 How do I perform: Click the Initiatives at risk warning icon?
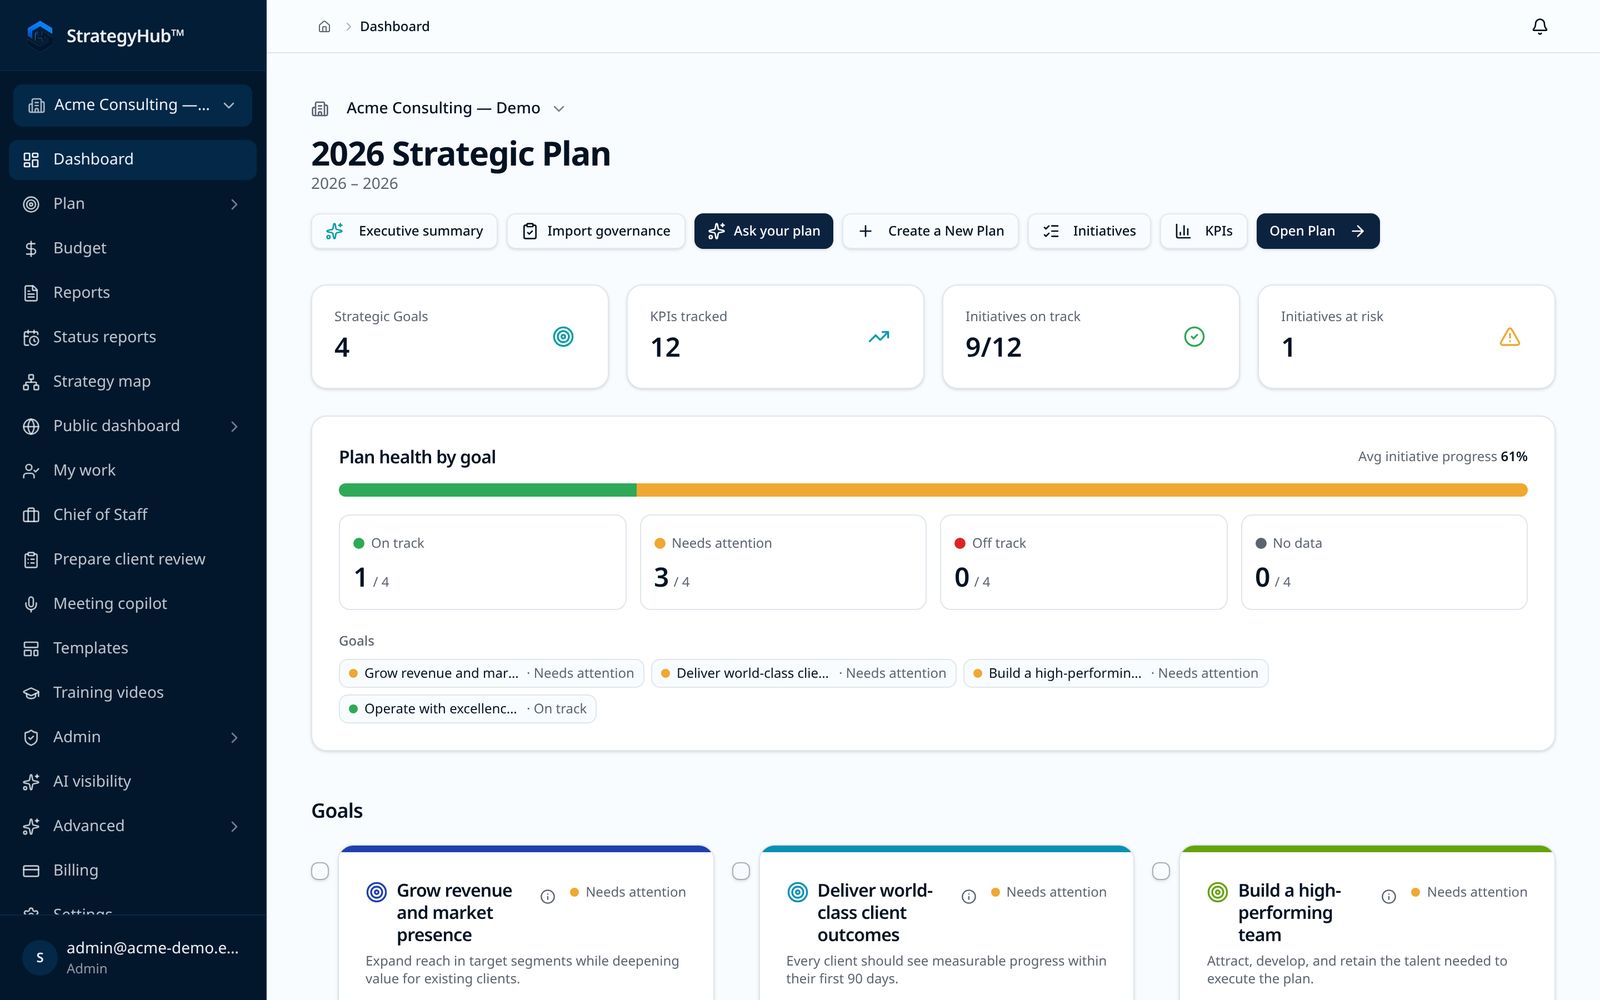point(1510,337)
